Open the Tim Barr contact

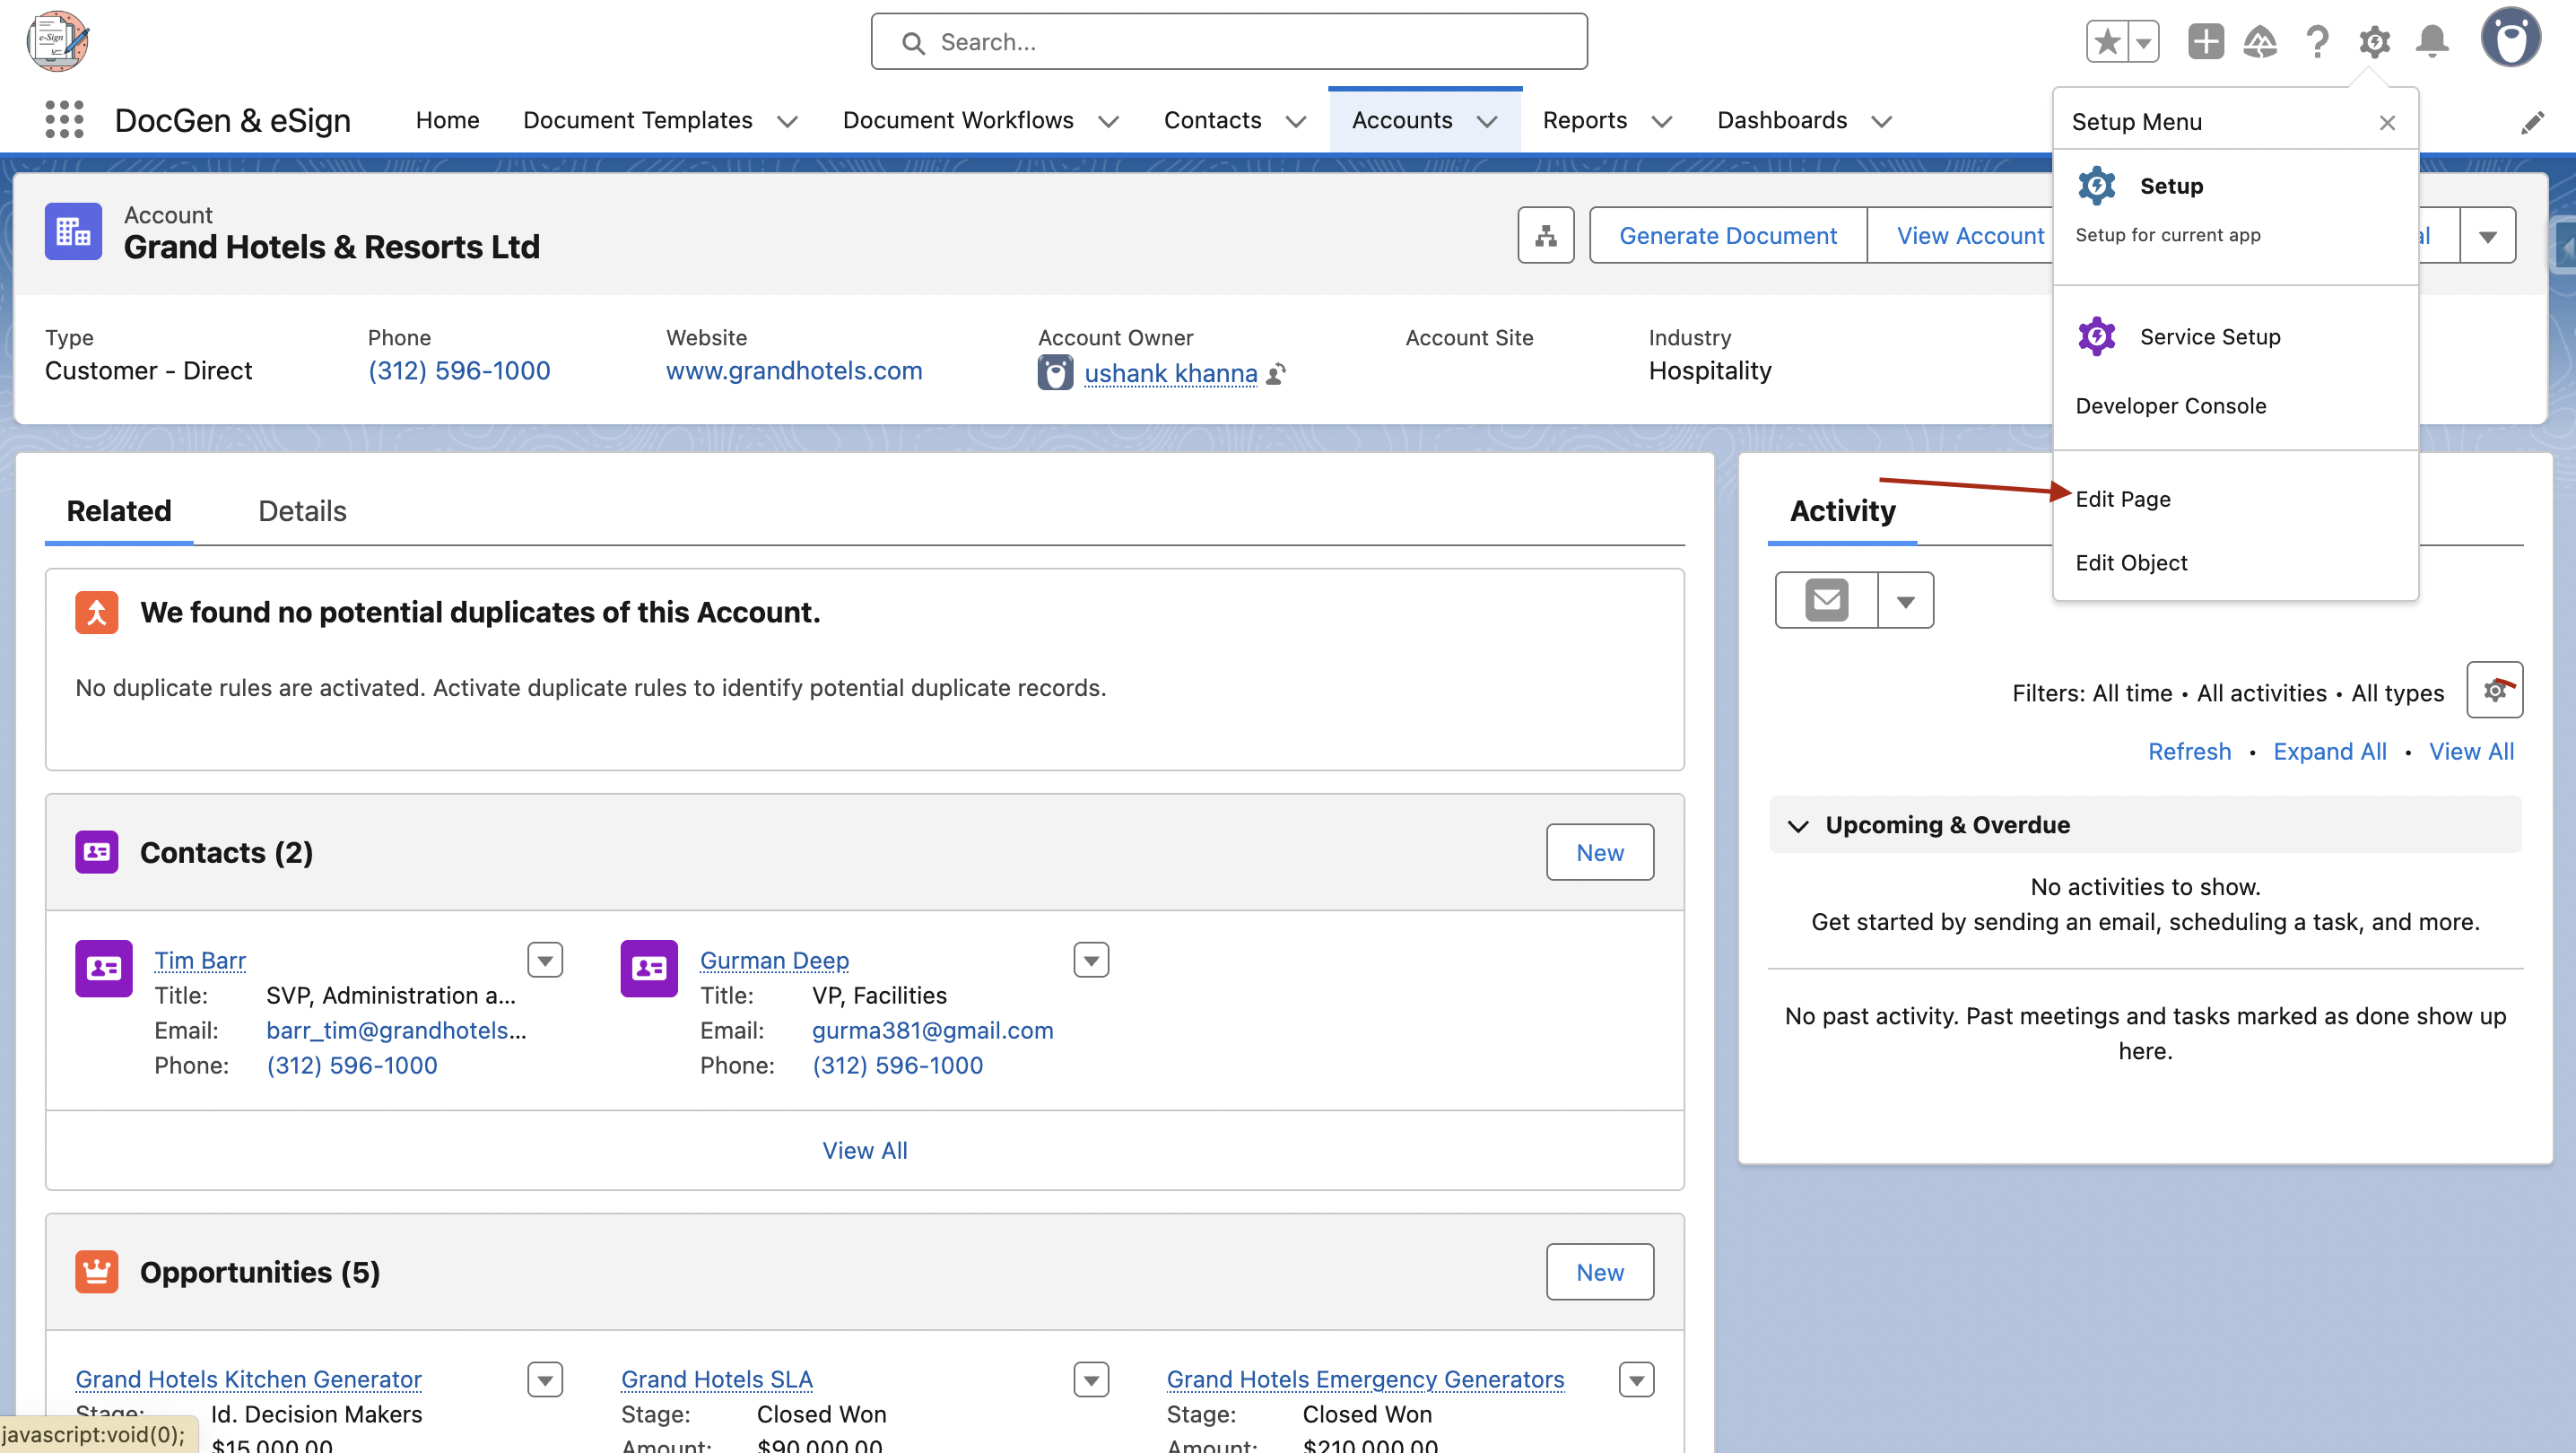click(x=200, y=960)
